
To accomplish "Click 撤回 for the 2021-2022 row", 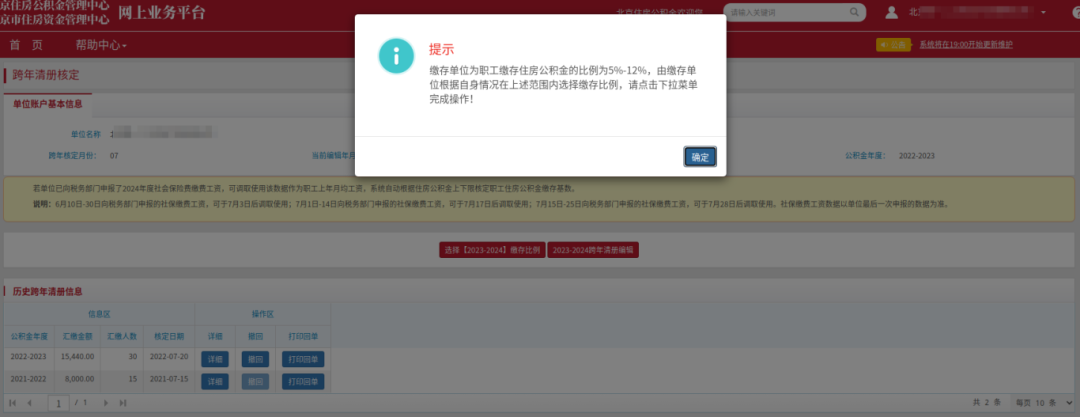I will pos(255,382).
